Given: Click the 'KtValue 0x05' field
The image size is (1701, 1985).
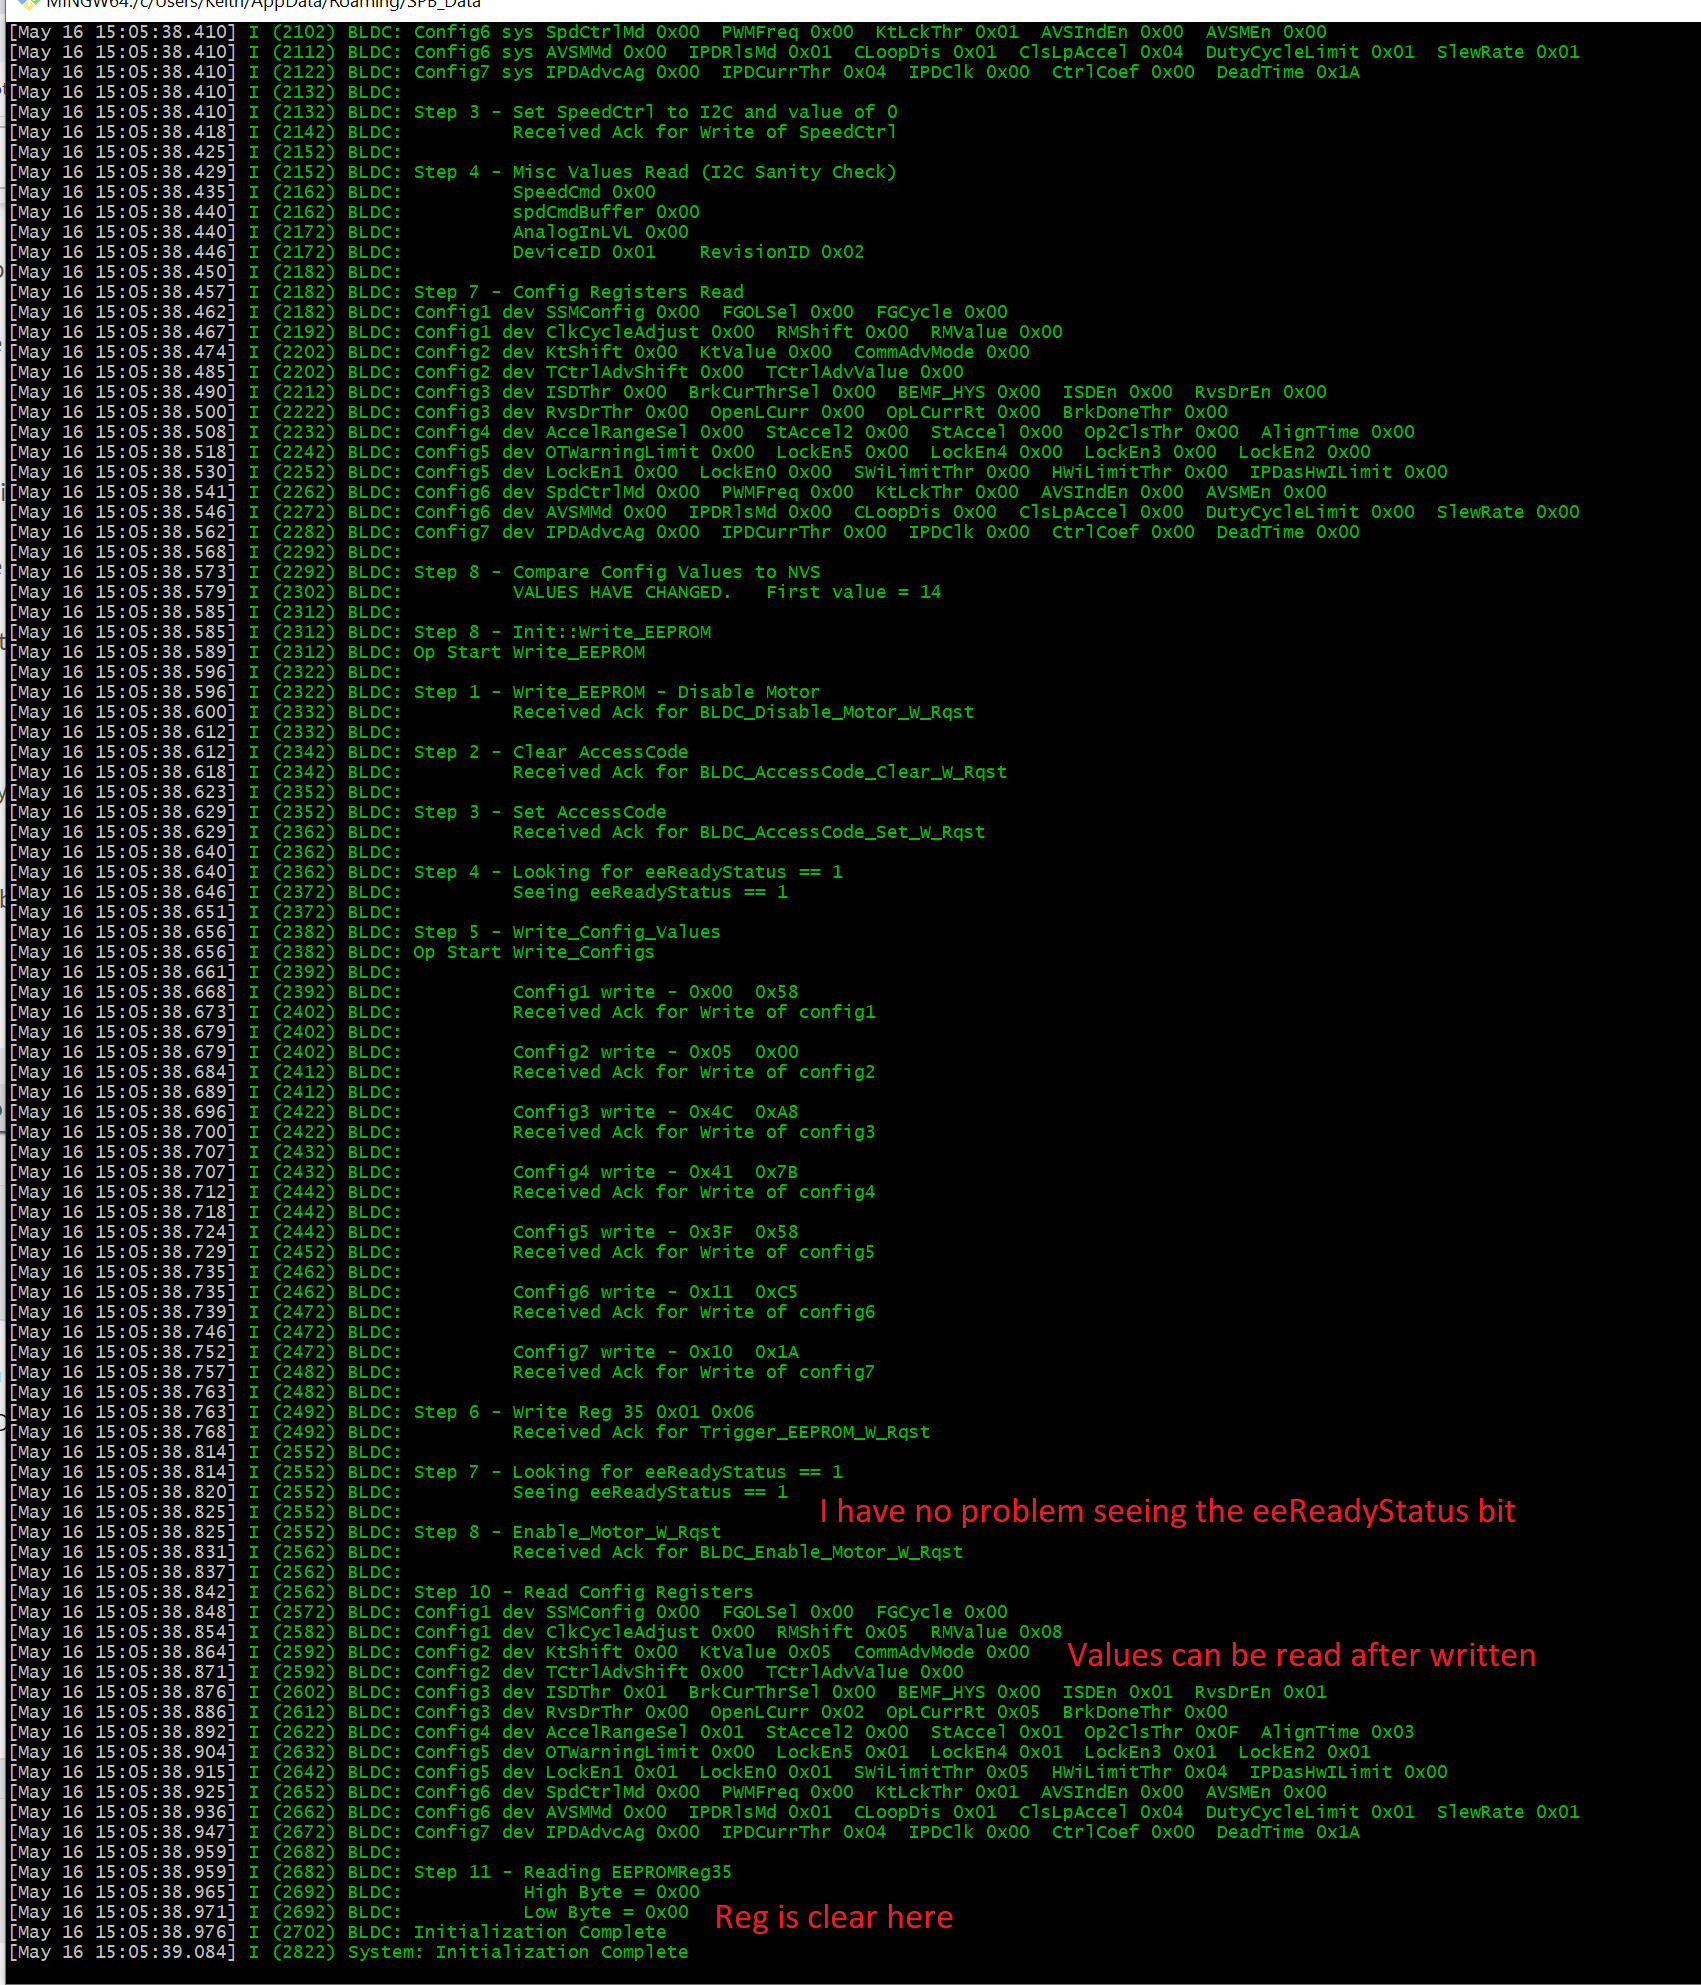Looking at the screenshot, I should click(765, 1652).
